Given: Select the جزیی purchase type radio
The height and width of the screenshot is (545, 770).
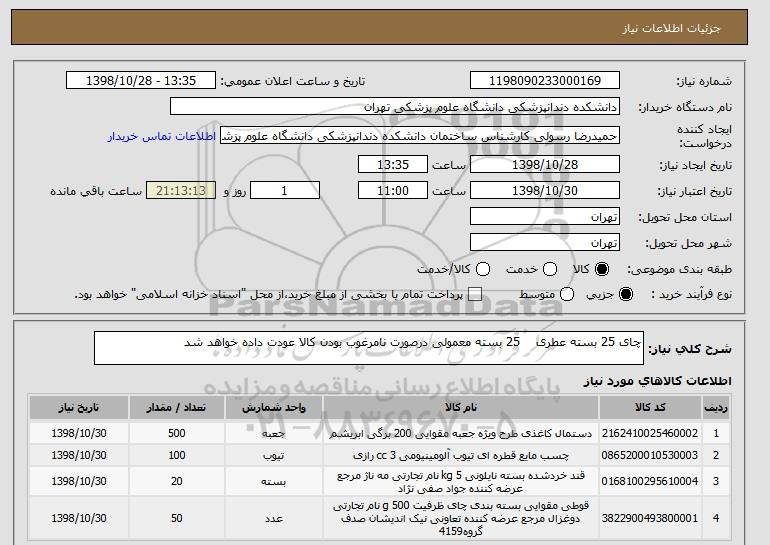Looking at the screenshot, I should tap(626, 295).
